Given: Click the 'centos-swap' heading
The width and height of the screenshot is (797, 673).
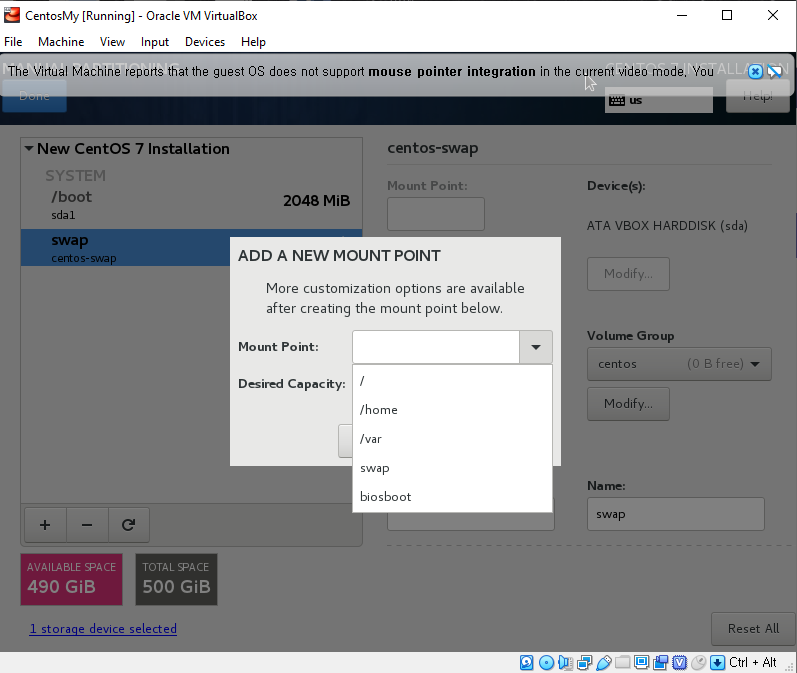Looking at the screenshot, I should coord(433,148).
